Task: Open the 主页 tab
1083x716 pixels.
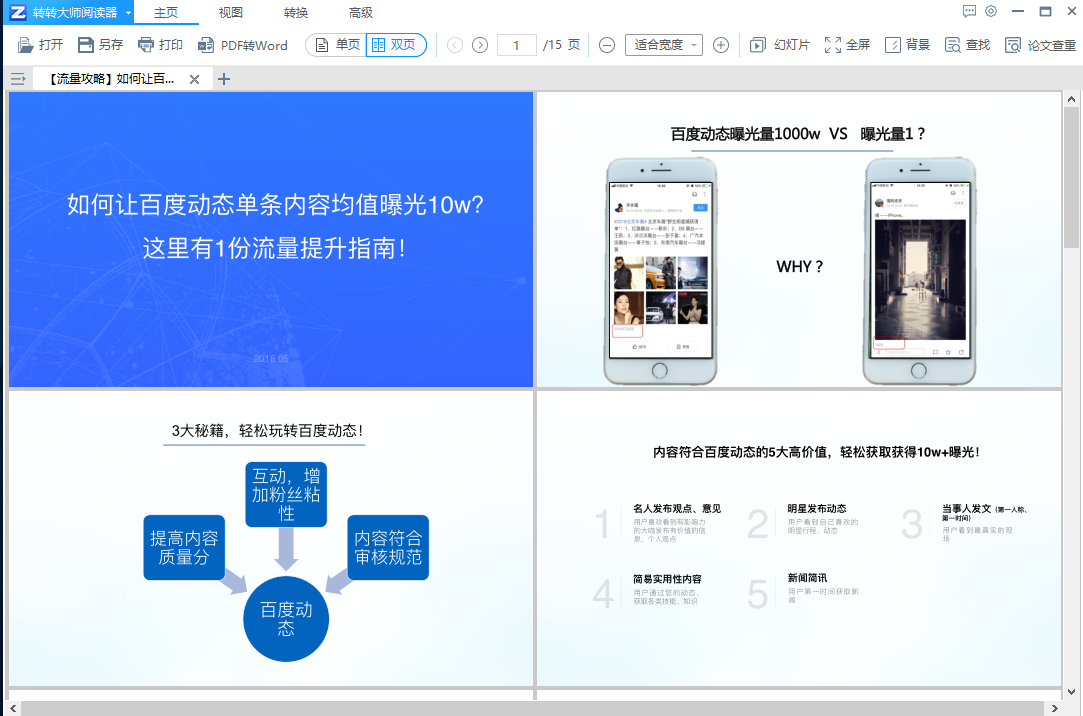Action: pos(166,12)
